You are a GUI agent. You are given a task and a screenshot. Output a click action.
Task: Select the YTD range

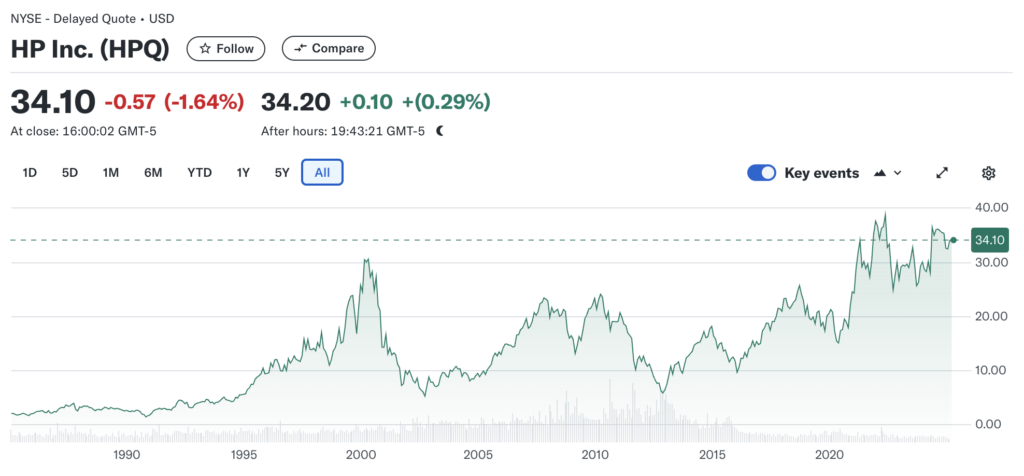coord(199,172)
